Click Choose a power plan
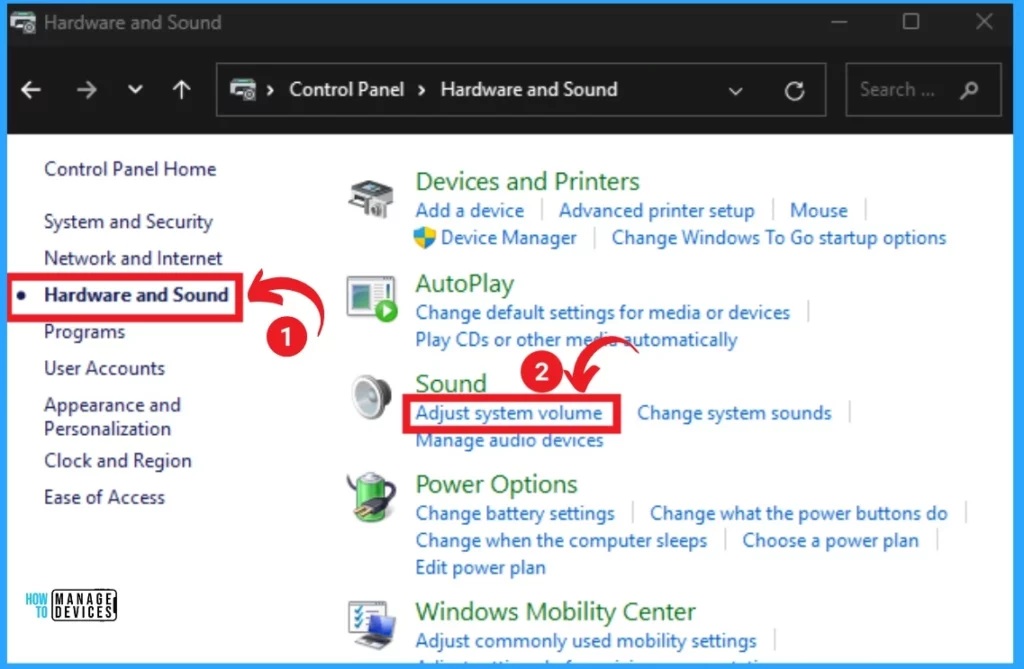This screenshot has width=1024, height=669. (x=831, y=540)
